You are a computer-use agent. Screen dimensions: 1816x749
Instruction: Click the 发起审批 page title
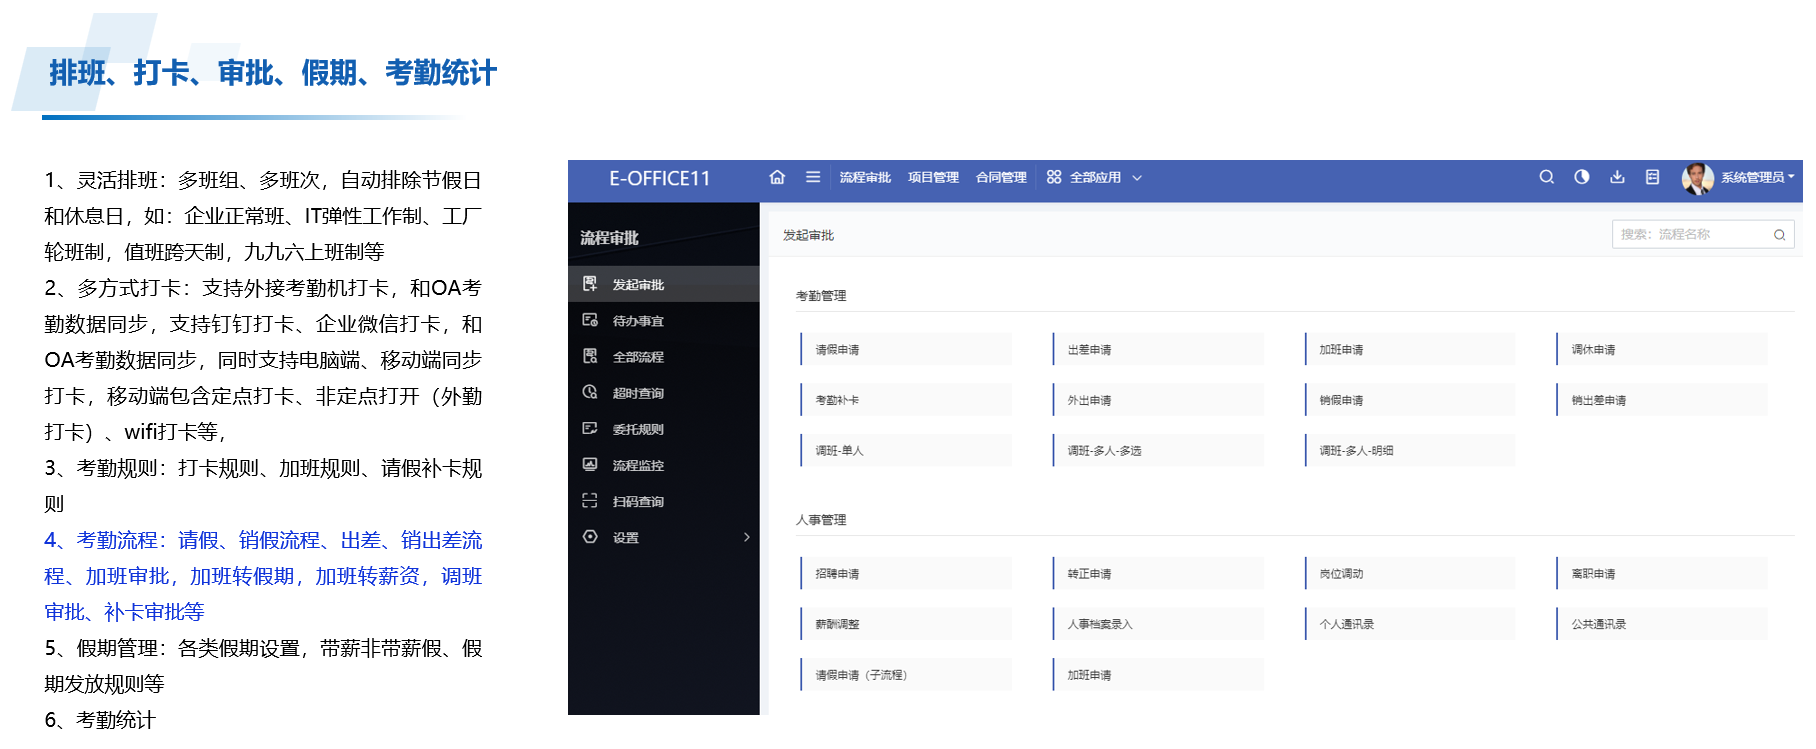pyautogui.click(x=808, y=235)
